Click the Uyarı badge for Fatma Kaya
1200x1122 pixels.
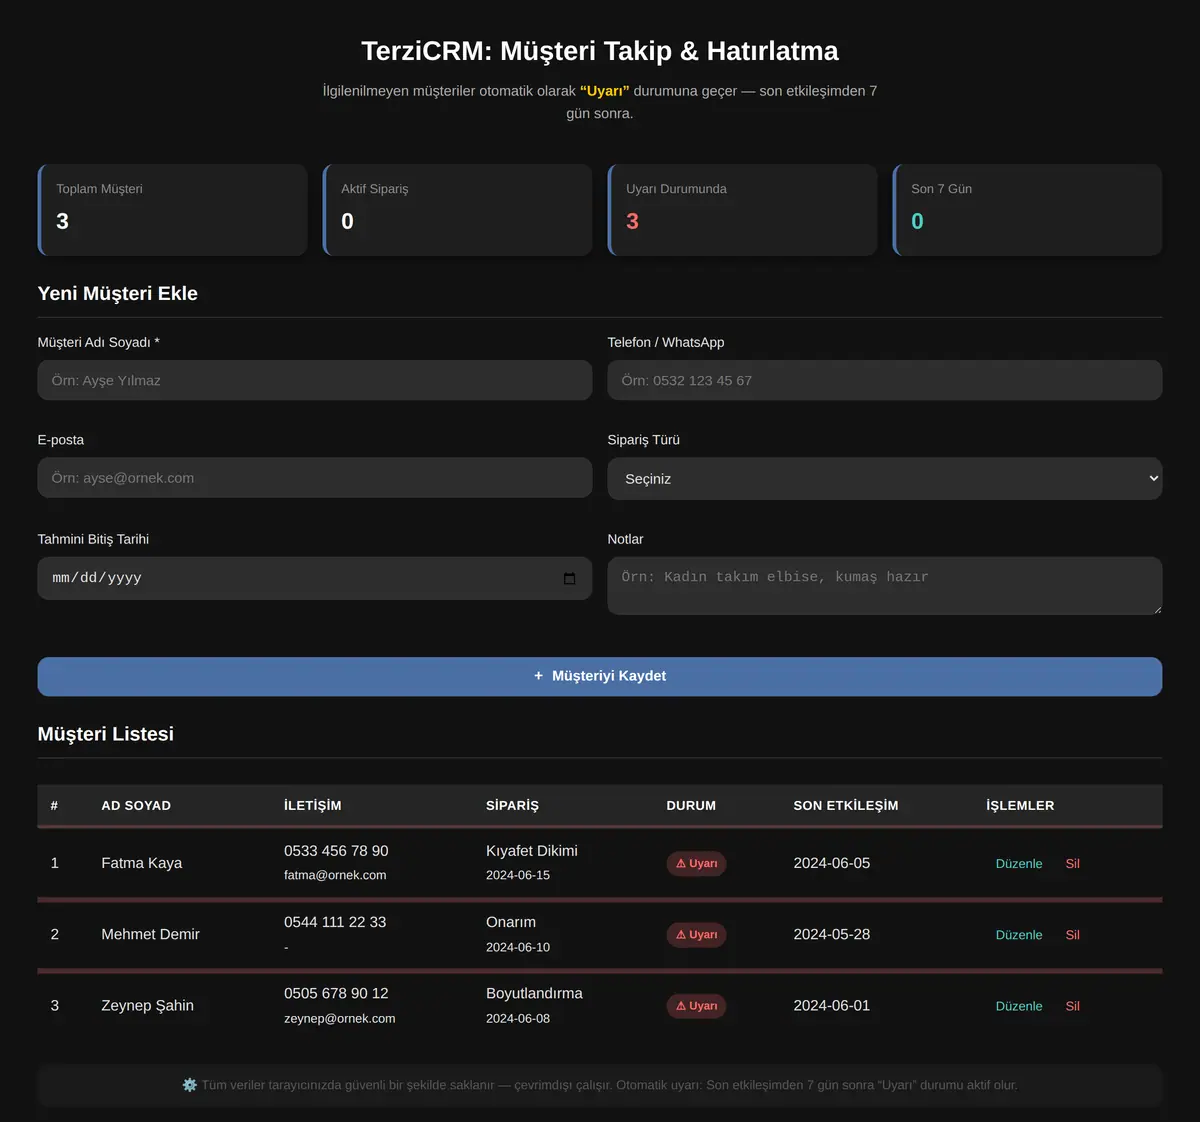point(696,863)
